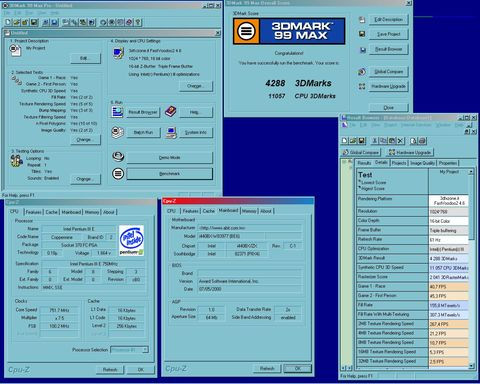The width and height of the screenshot is (480, 384).
Task: Click the Save icon in the 3DMark main toolbar
Action: pos(34,22)
